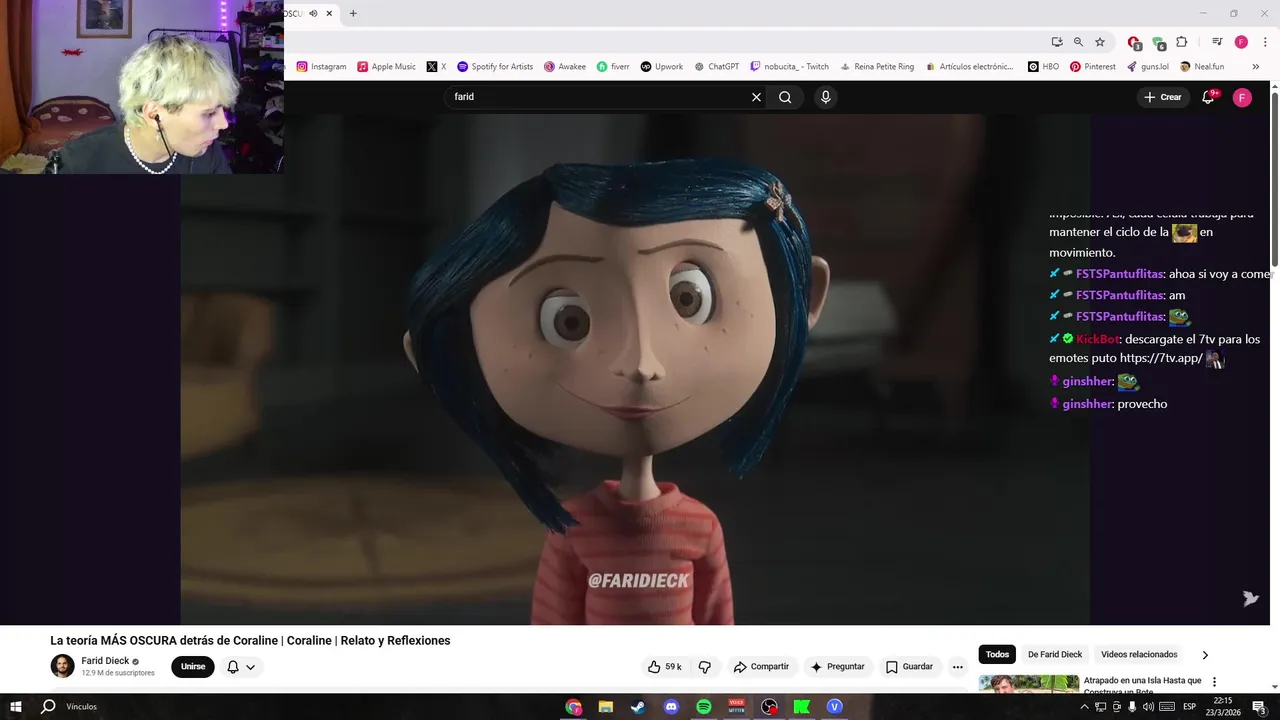The image size is (1280, 720).
Task: Select the 'Videos relacionados' filter chip
Action: point(1139,655)
